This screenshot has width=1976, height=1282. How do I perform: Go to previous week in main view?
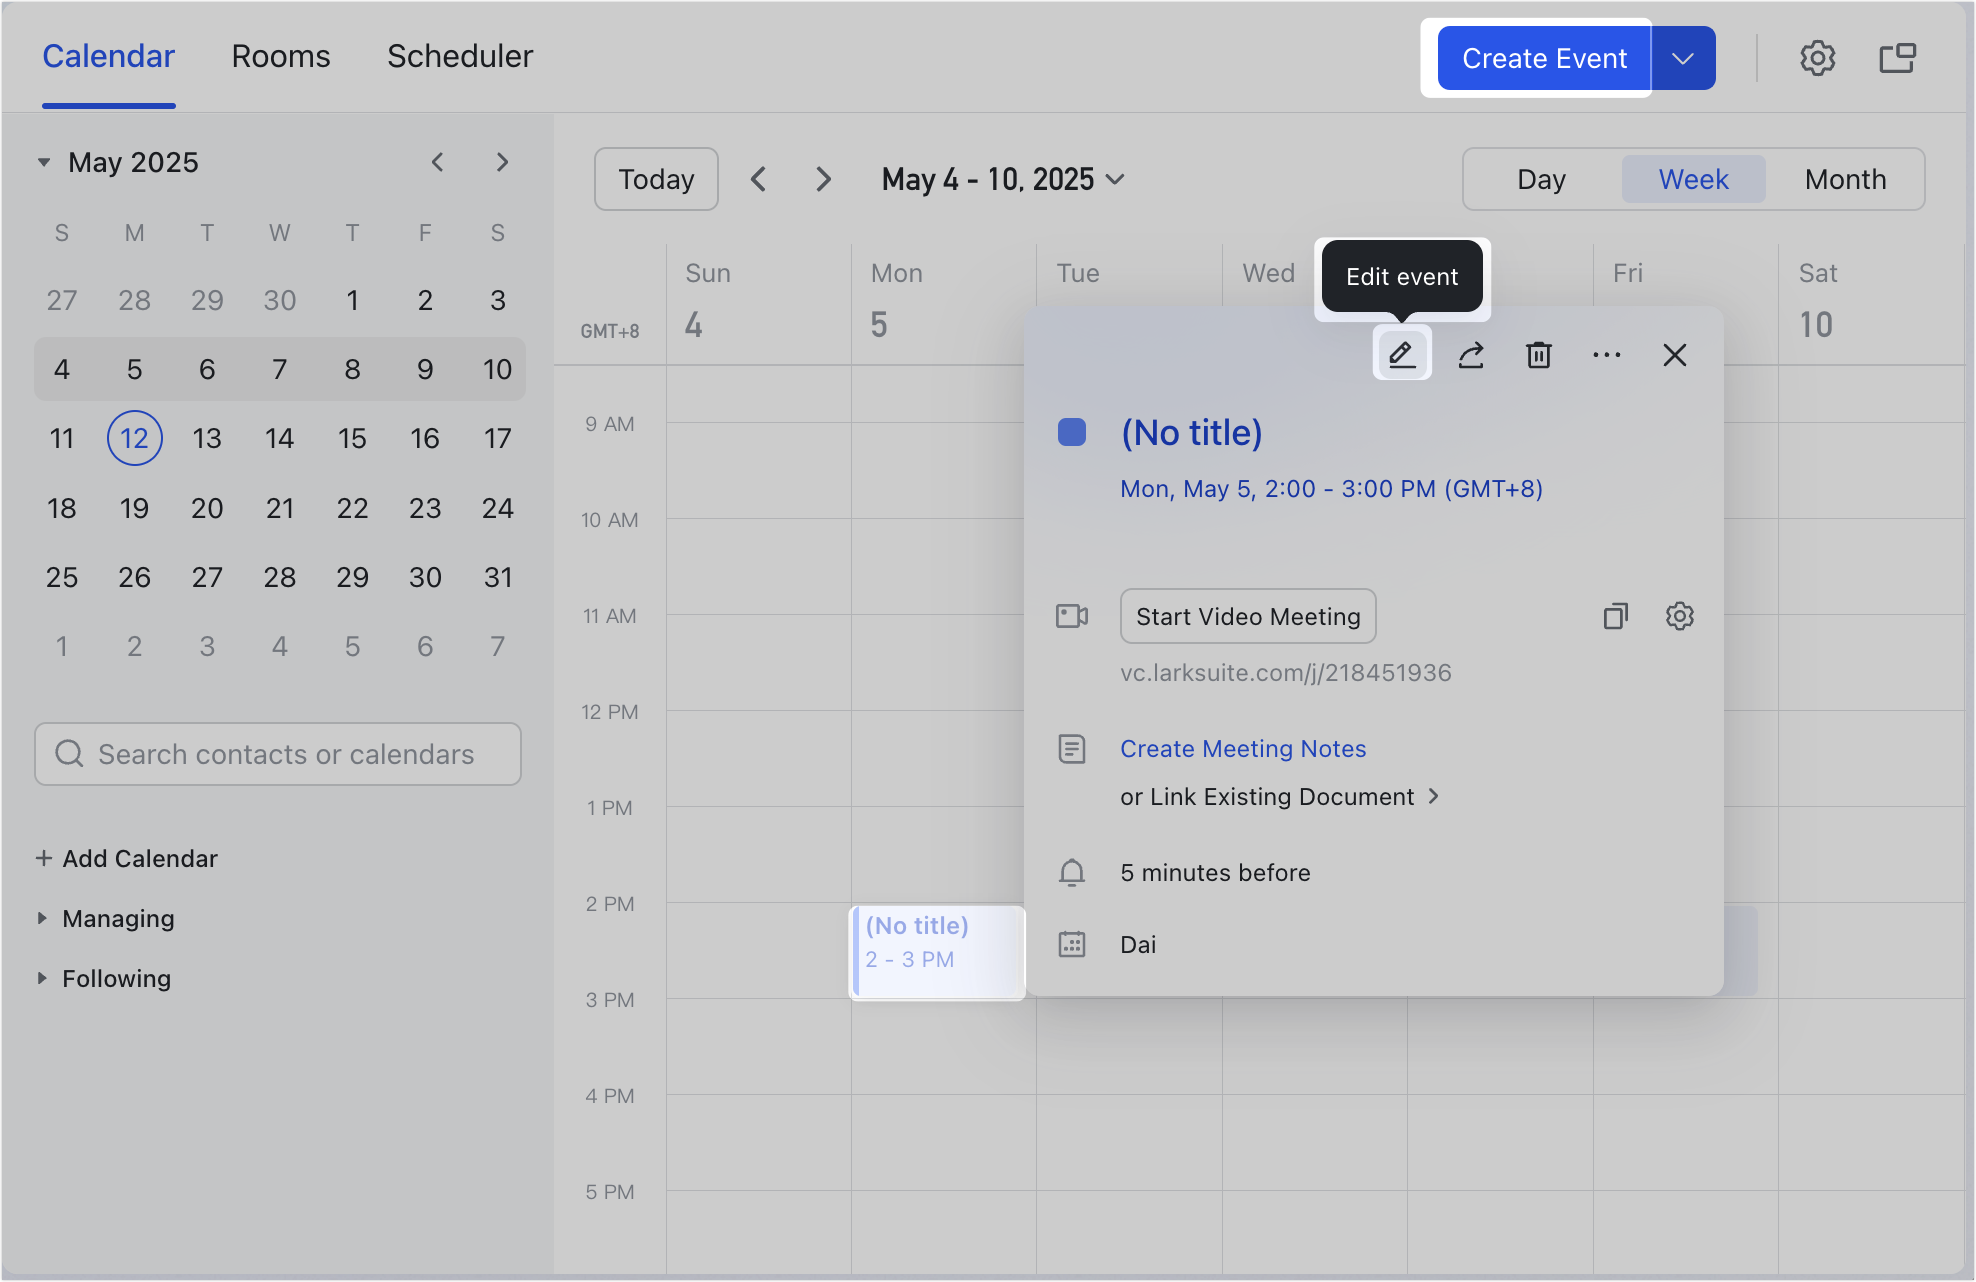(x=759, y=179)
